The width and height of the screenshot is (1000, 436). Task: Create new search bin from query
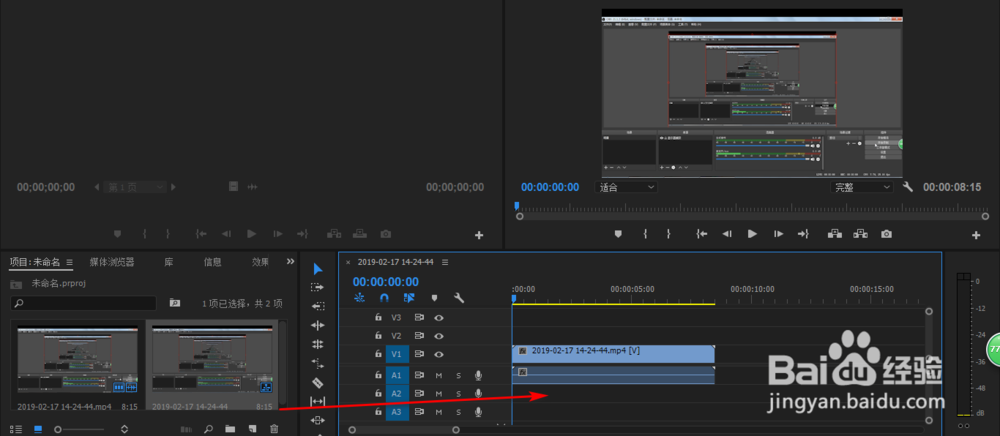tap(175, 303)
